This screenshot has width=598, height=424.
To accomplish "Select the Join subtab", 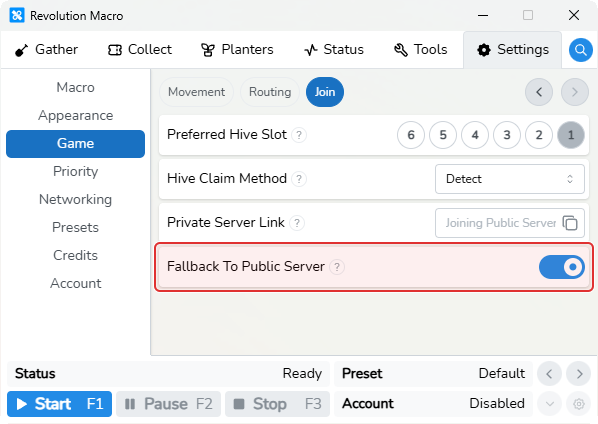I will [x=325, y=92].
